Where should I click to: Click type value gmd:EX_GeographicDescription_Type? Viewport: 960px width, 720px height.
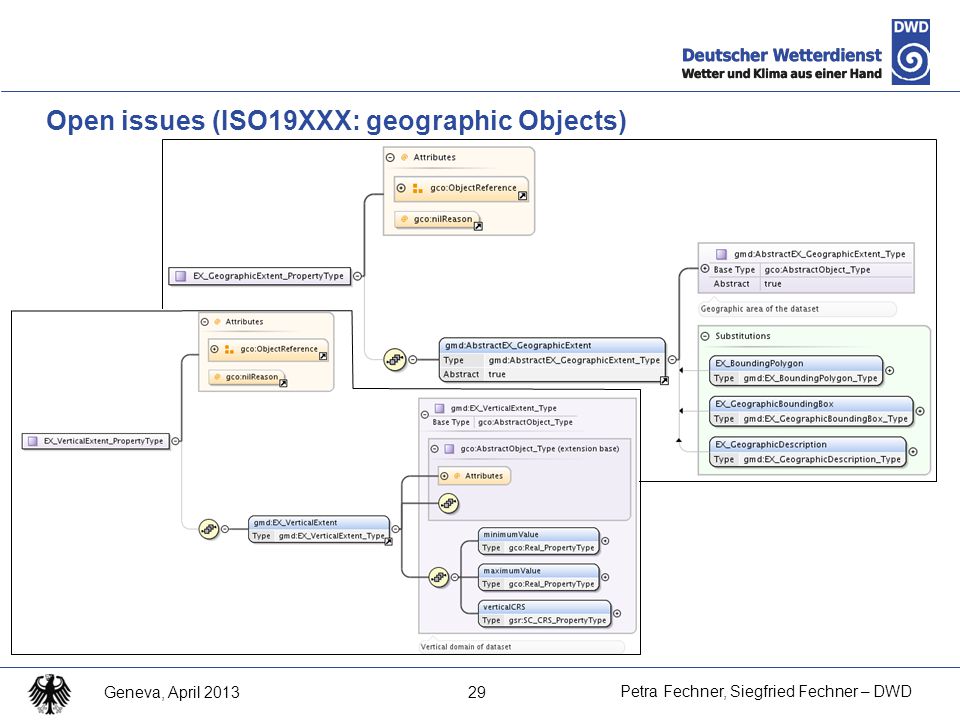click(x=822, y=459)
